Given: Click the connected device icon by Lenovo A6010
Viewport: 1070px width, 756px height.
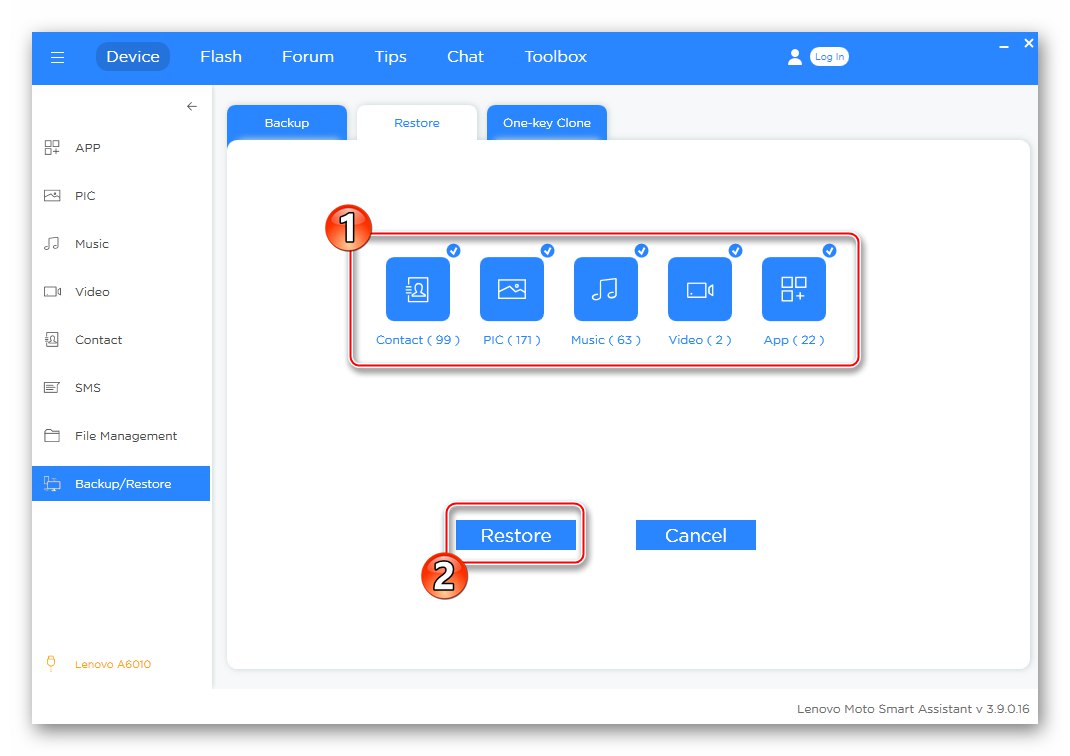Looking at the screenshot, I should pyautogui.click(x=50, y=663).
